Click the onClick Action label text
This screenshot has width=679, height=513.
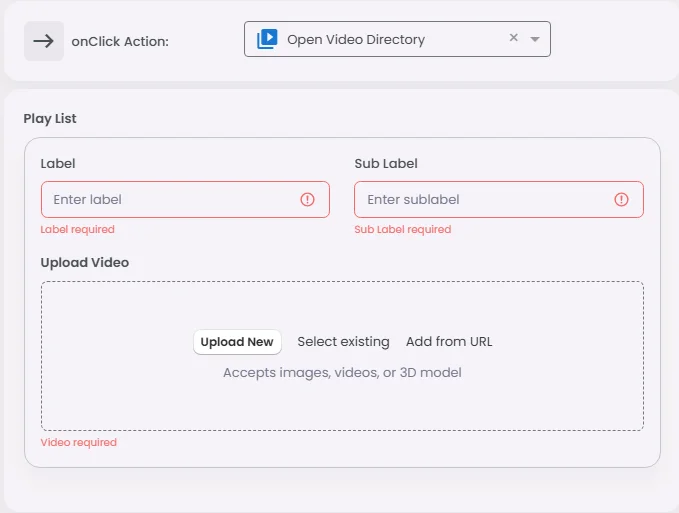coord(120,41)
